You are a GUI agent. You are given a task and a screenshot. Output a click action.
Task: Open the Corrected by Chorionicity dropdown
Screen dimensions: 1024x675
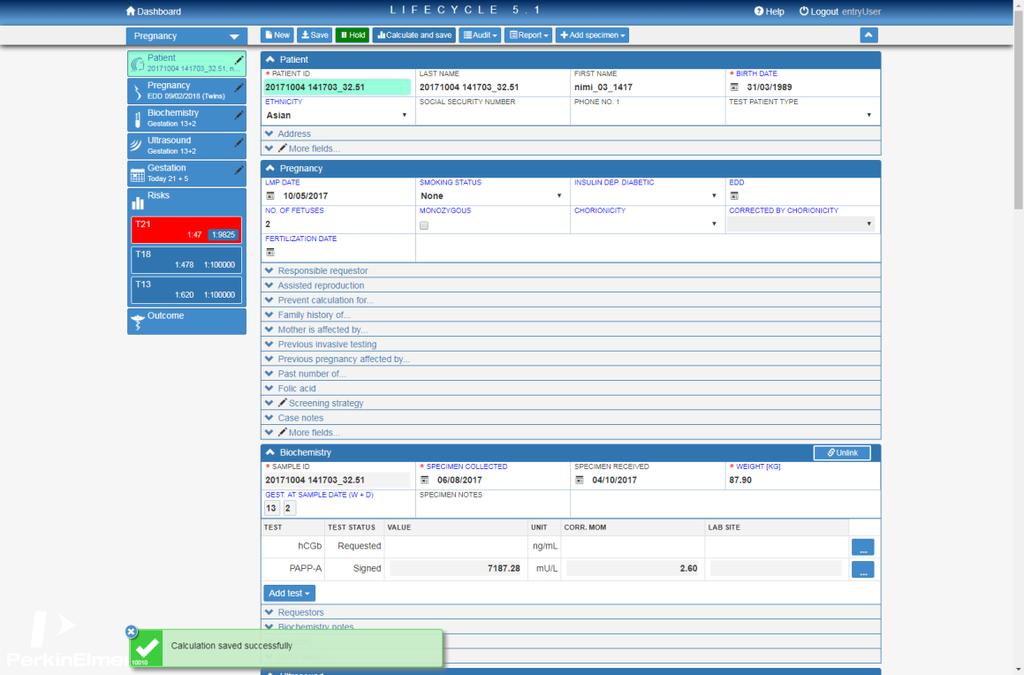tap(801, 224)
